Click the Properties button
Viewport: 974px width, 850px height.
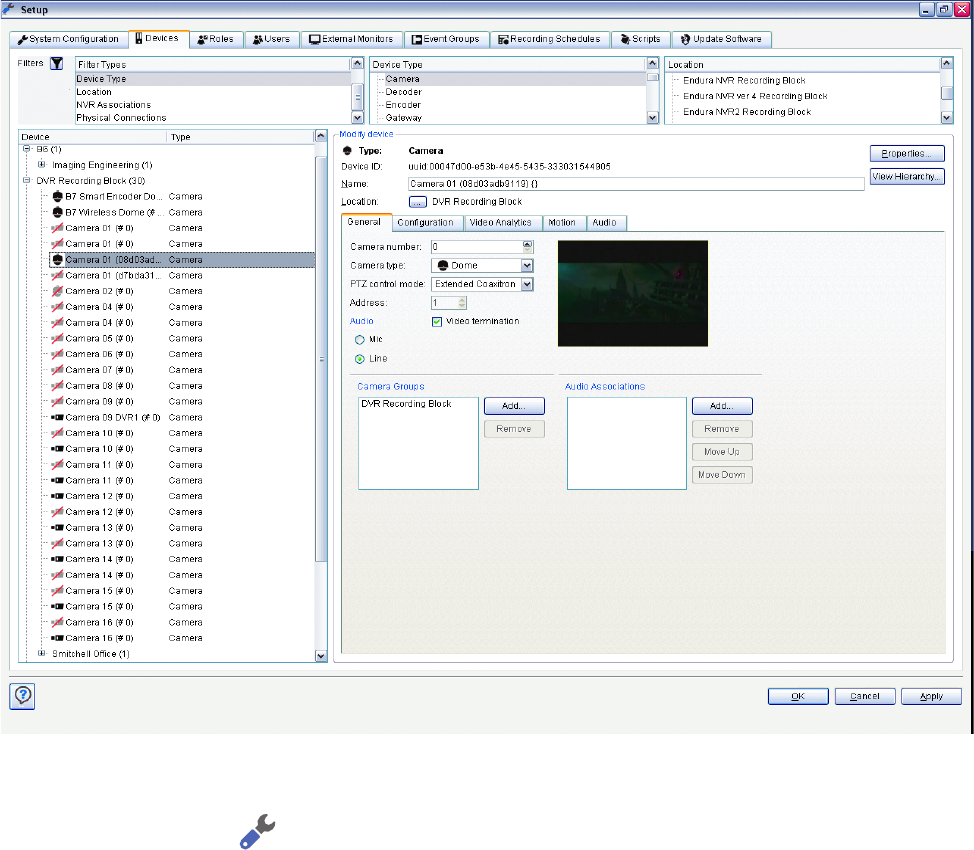906,154
